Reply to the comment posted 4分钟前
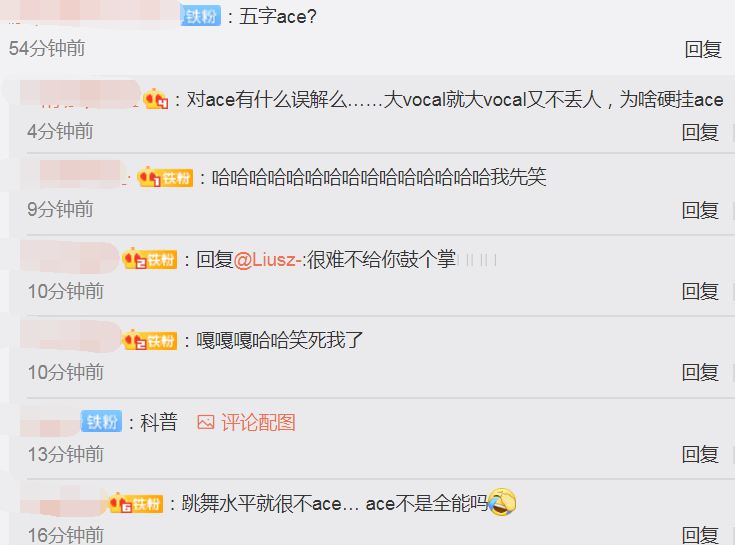 click(x=700, y=132)
